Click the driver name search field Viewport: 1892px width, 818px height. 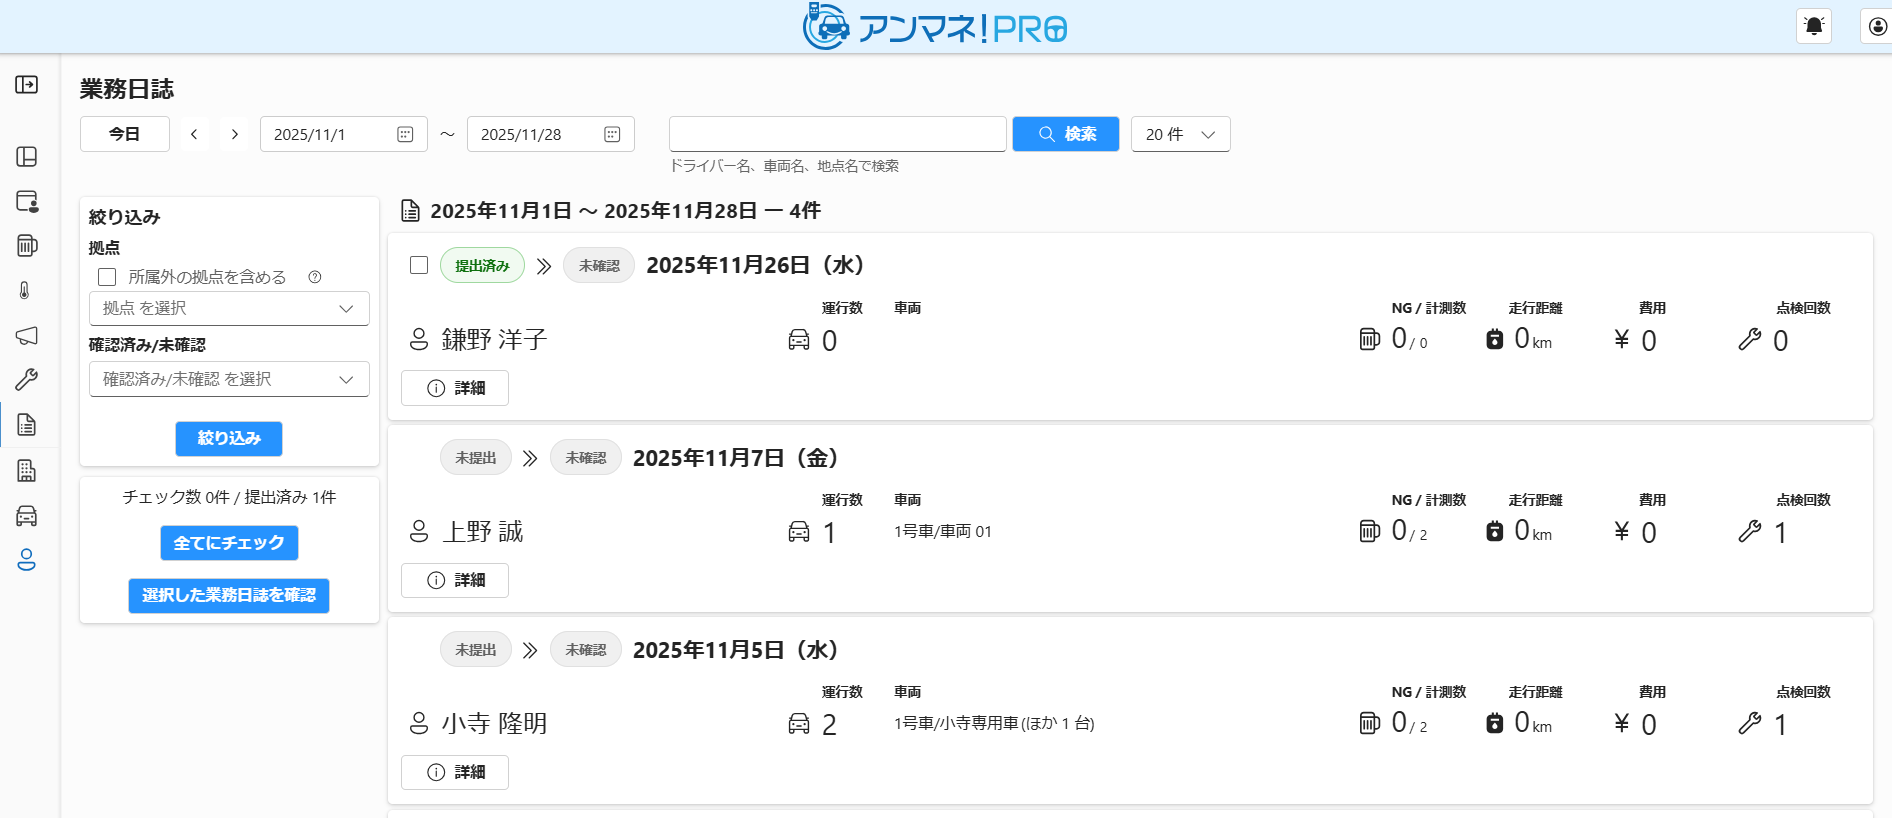click(x=837, y=134)
